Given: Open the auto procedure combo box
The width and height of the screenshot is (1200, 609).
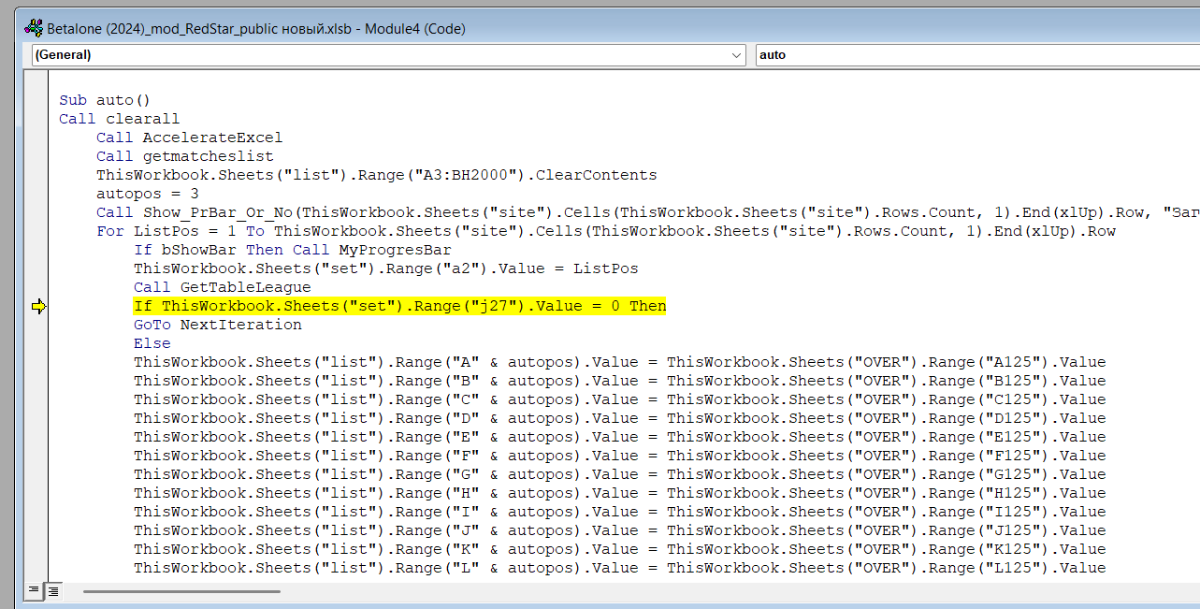Looking at the screenshot, I should pos(975,55).
